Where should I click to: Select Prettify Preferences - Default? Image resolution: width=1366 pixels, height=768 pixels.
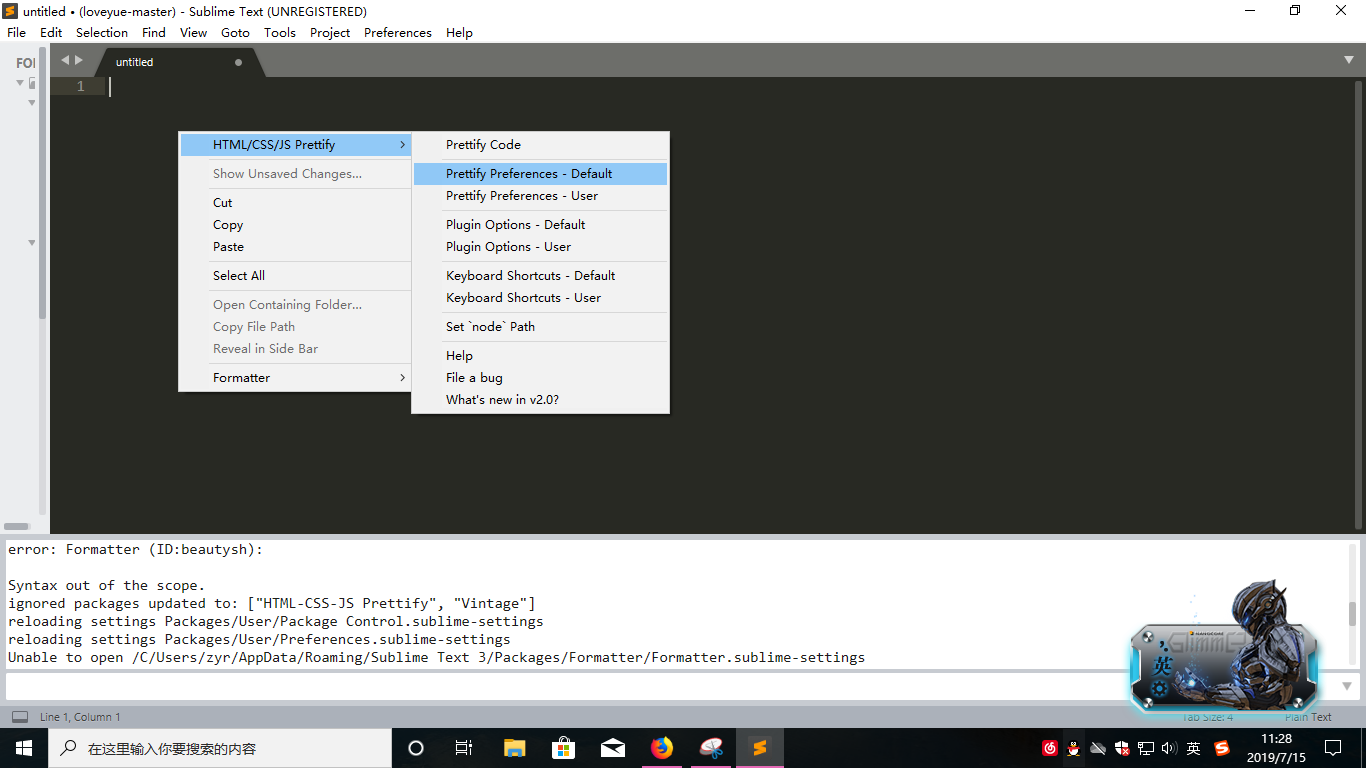[x=540, y=174]
